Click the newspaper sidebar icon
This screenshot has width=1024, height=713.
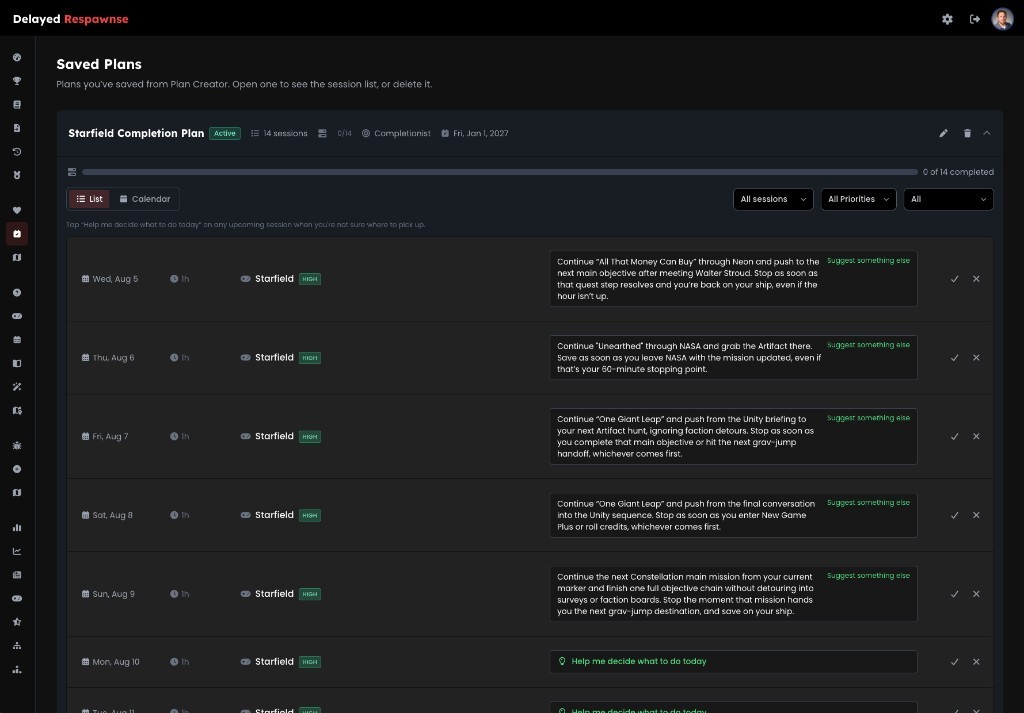[17, 575]
